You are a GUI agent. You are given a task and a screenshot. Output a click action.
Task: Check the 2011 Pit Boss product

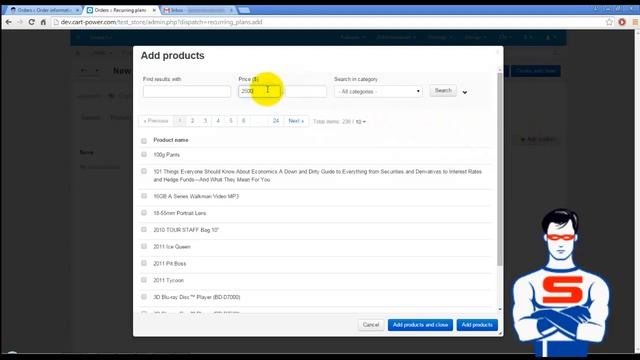144,263
